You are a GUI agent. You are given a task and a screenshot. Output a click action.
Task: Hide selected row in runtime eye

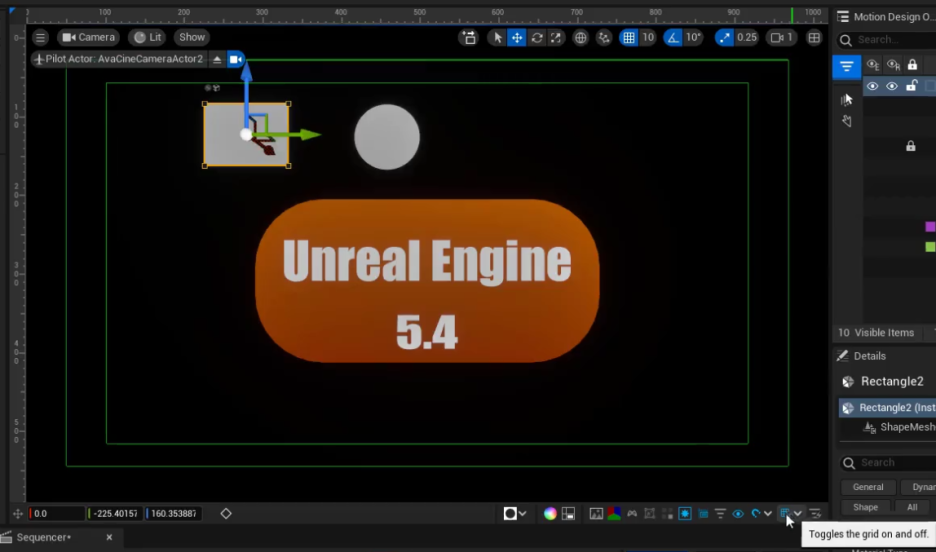coord(892,87)
